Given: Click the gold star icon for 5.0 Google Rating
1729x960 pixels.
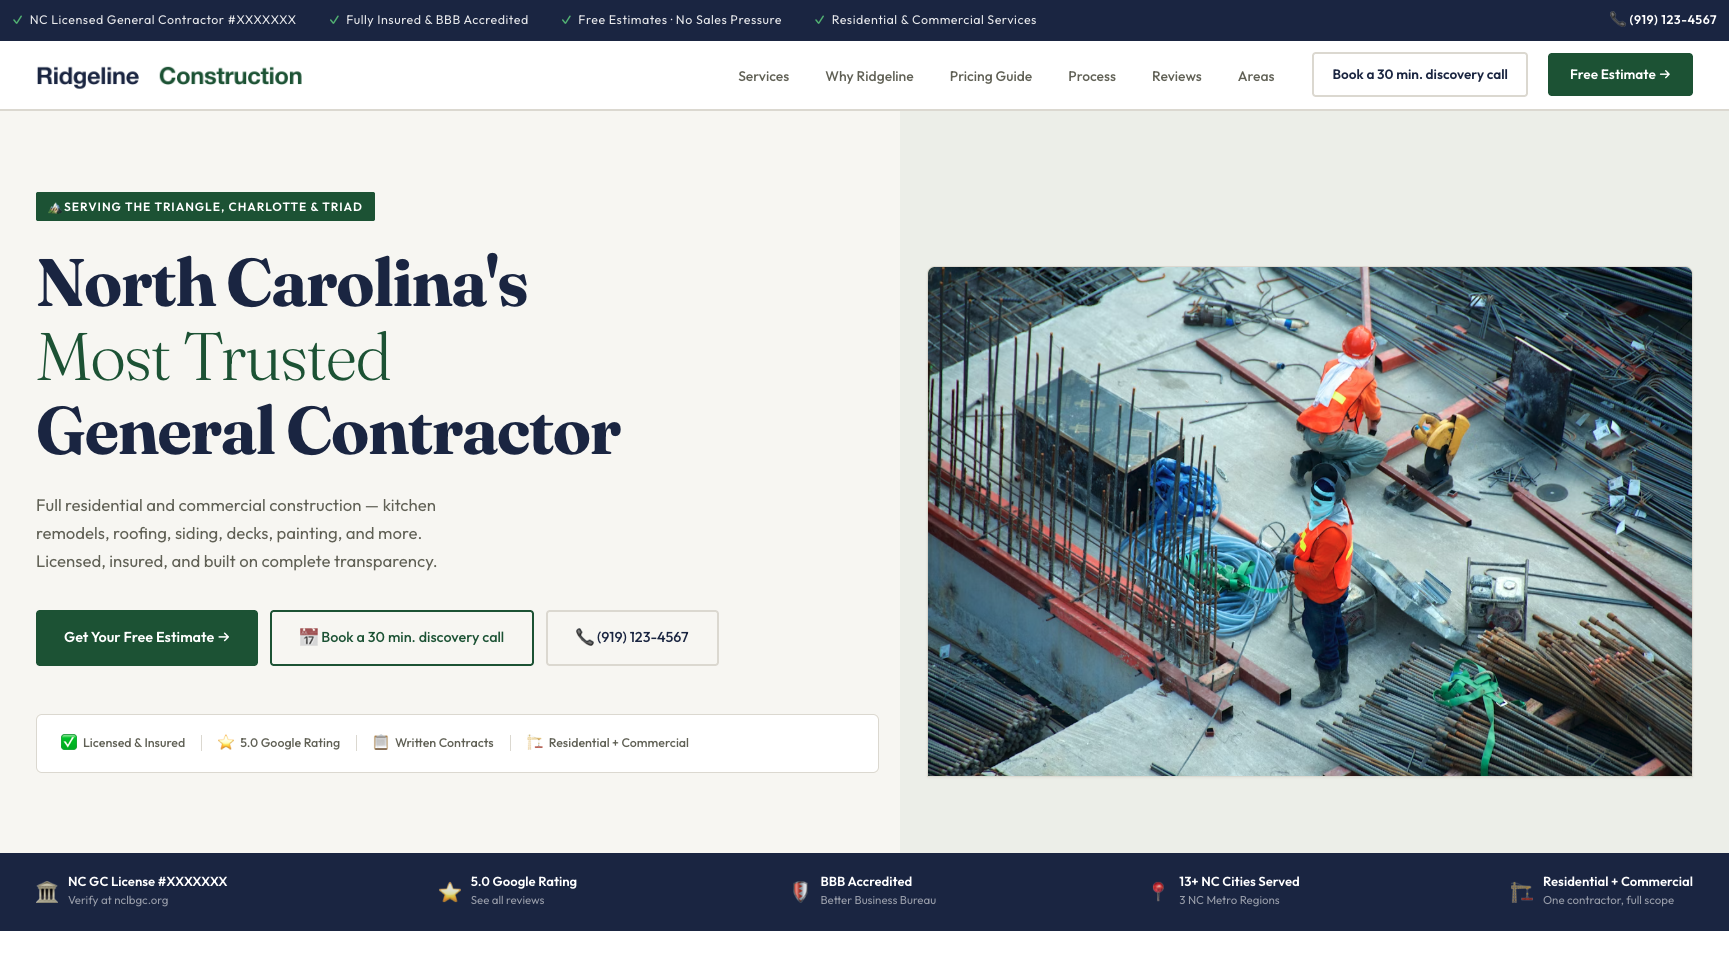Looking at the screenshot, I should pos(450,891).
